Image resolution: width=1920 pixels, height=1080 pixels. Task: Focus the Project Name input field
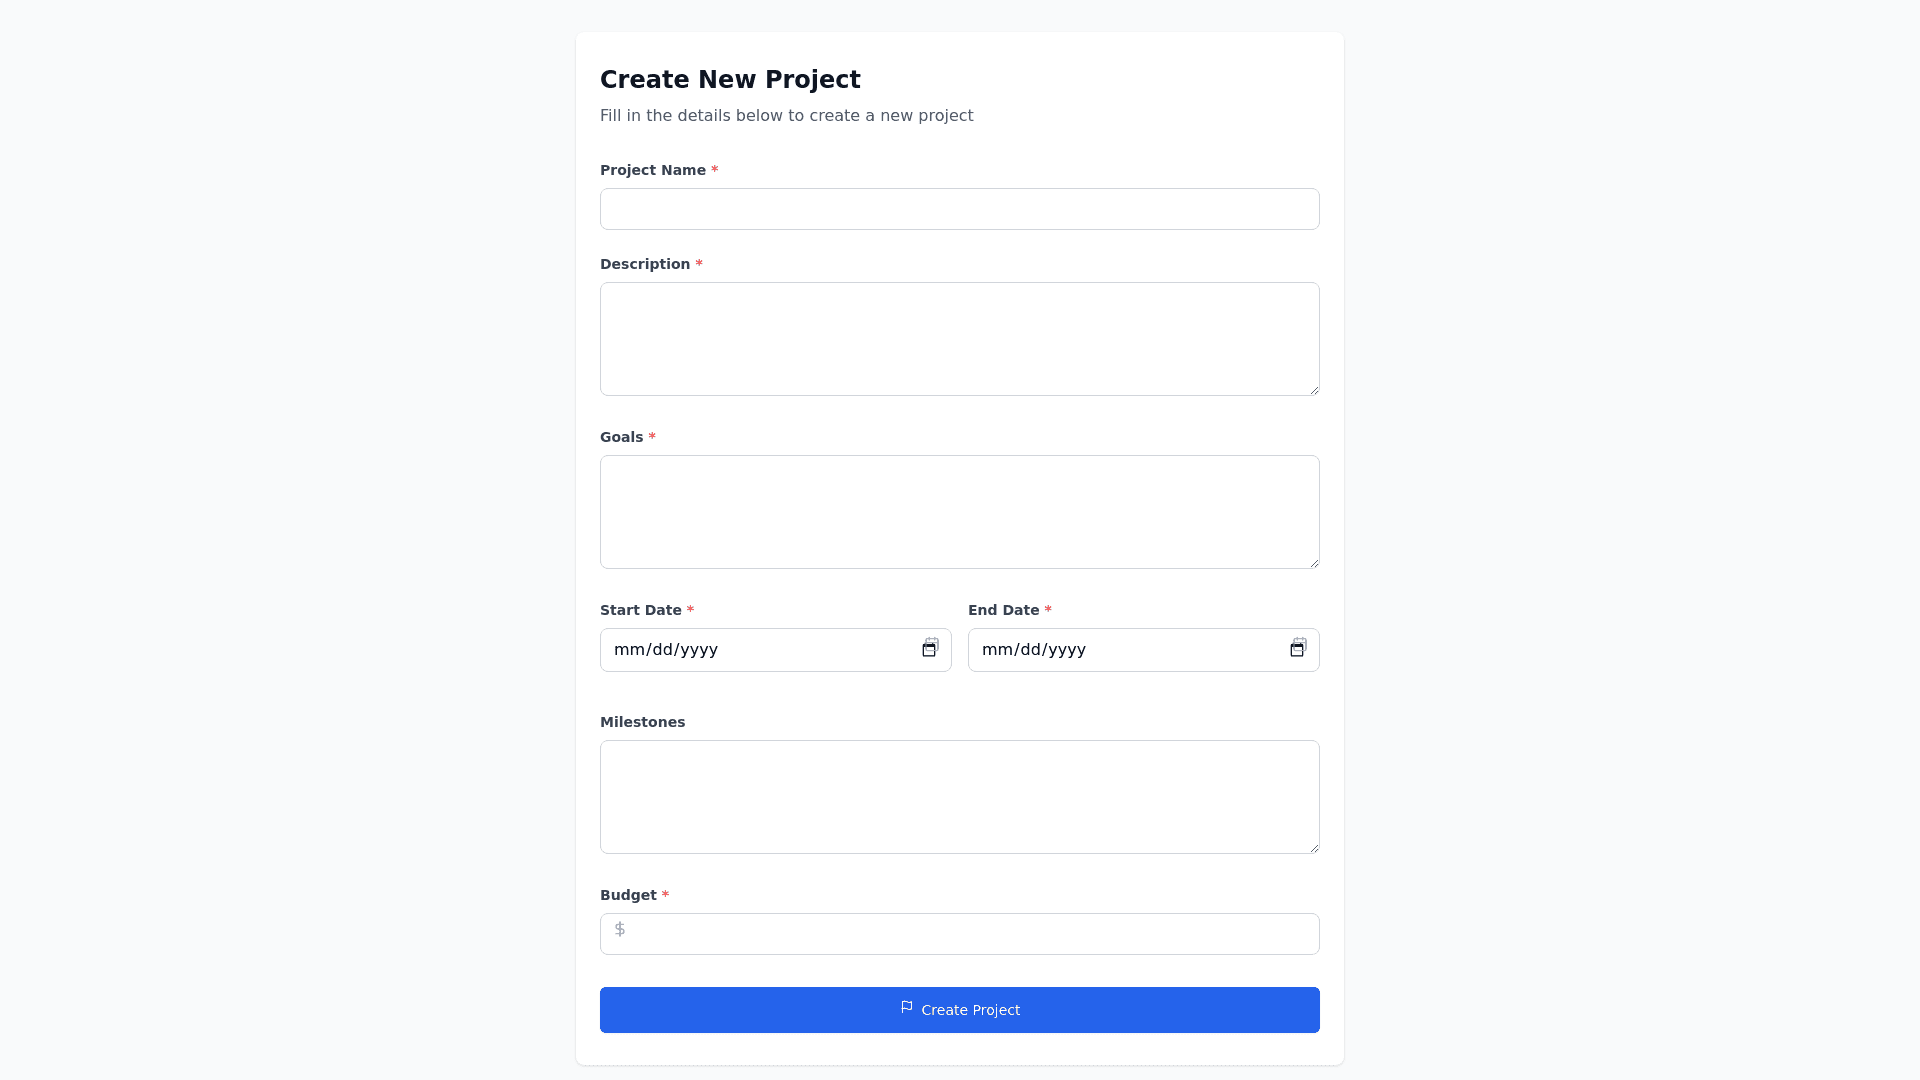click(x=959, y=209)
